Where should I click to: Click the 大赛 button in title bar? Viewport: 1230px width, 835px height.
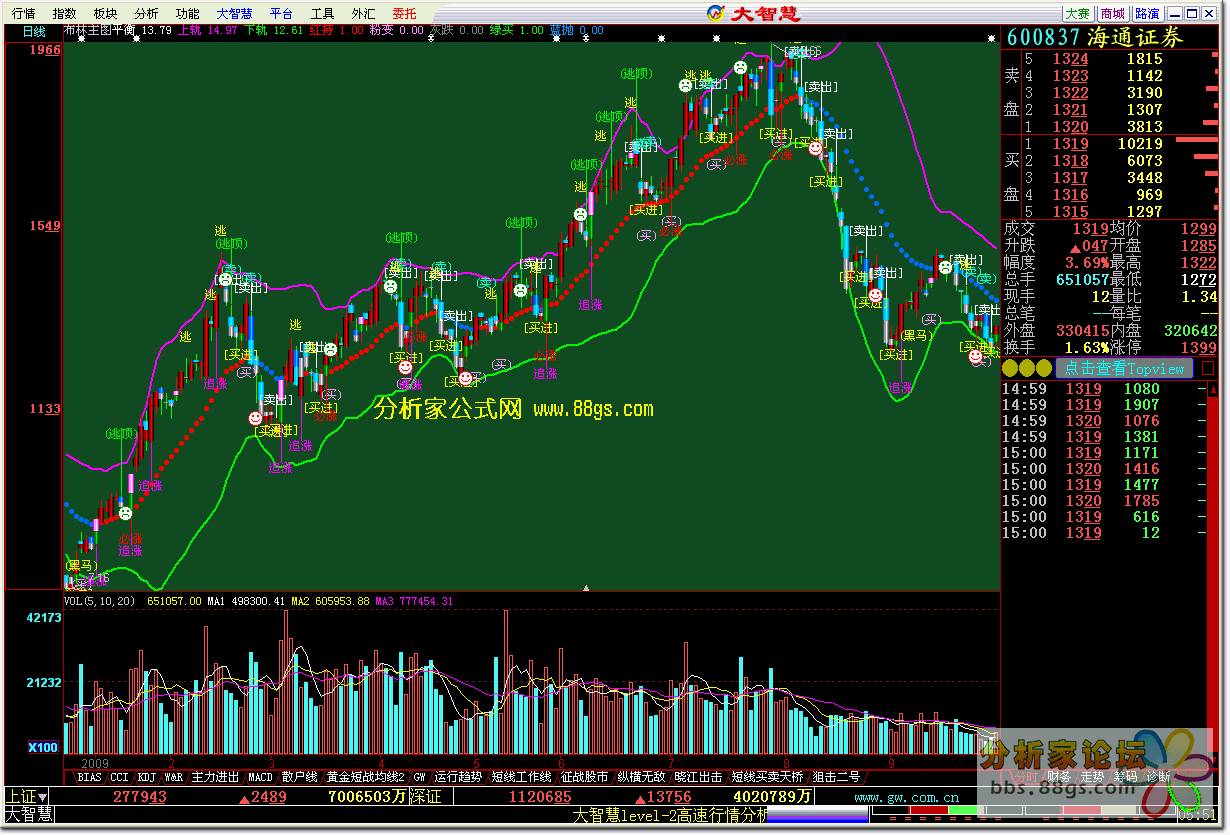(x=1077, y=13)
